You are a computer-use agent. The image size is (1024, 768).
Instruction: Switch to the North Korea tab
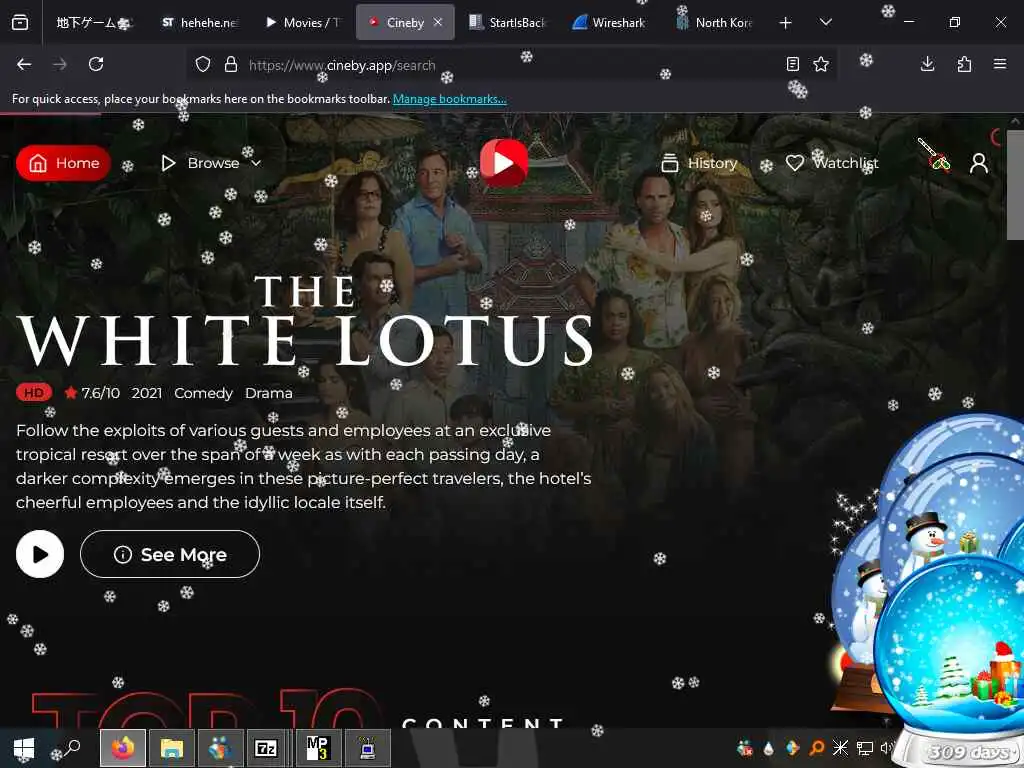point(714,22)
